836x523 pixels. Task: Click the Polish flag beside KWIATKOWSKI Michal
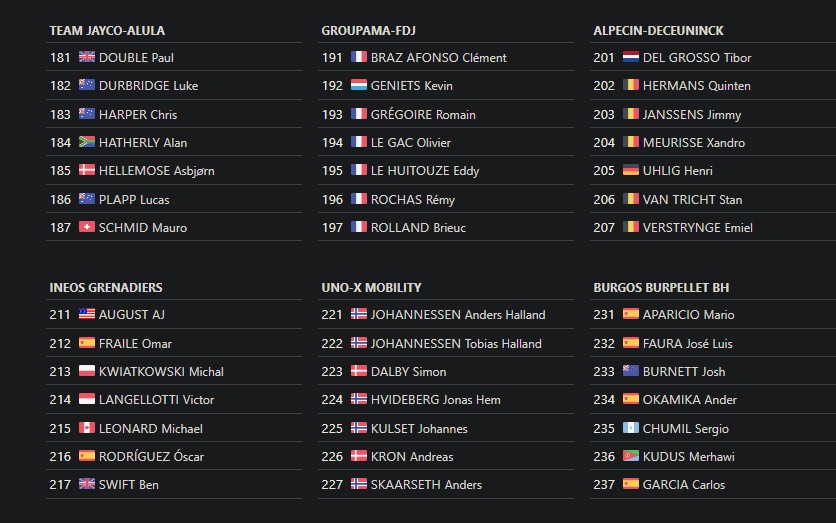[x=87, y=371]
